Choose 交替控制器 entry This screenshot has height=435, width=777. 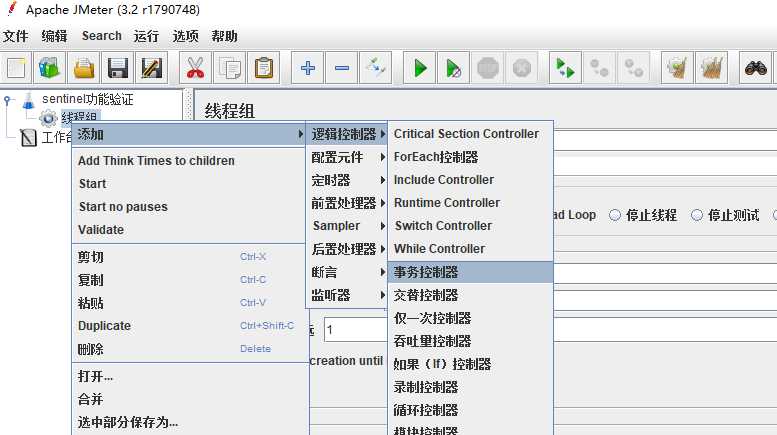click(470, 295)
